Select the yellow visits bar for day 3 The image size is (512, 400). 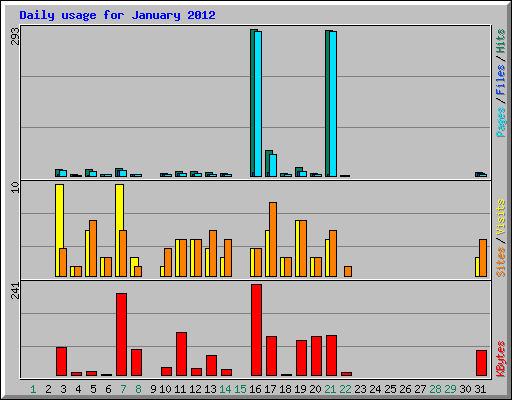(59, 230)
